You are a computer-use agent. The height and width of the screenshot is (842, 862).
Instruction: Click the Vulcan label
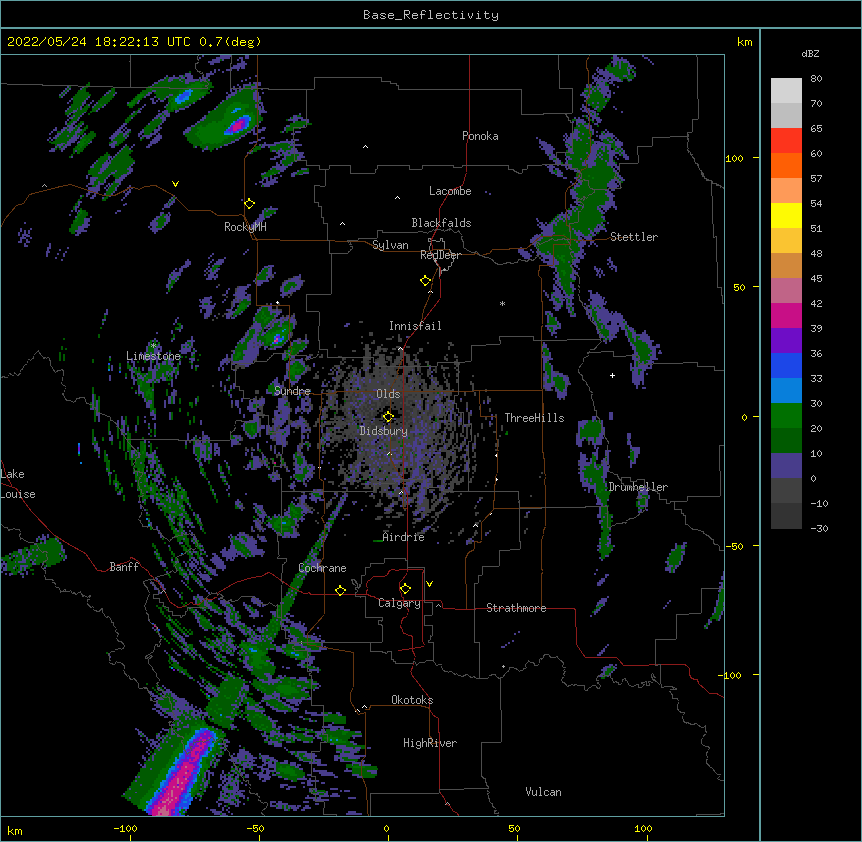(x=543, y=792)
